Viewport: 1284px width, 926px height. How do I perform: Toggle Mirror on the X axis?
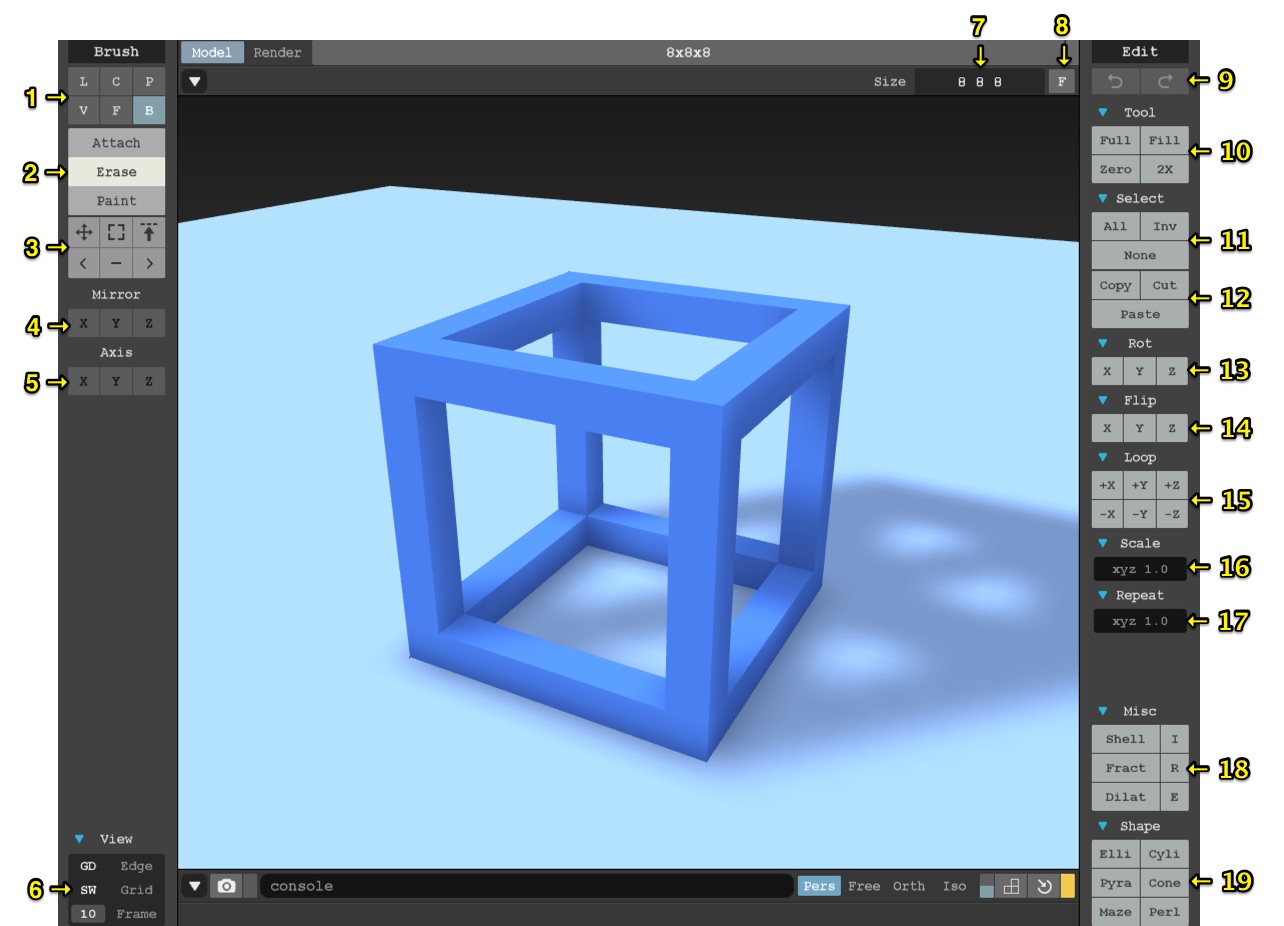click(84, 324)
